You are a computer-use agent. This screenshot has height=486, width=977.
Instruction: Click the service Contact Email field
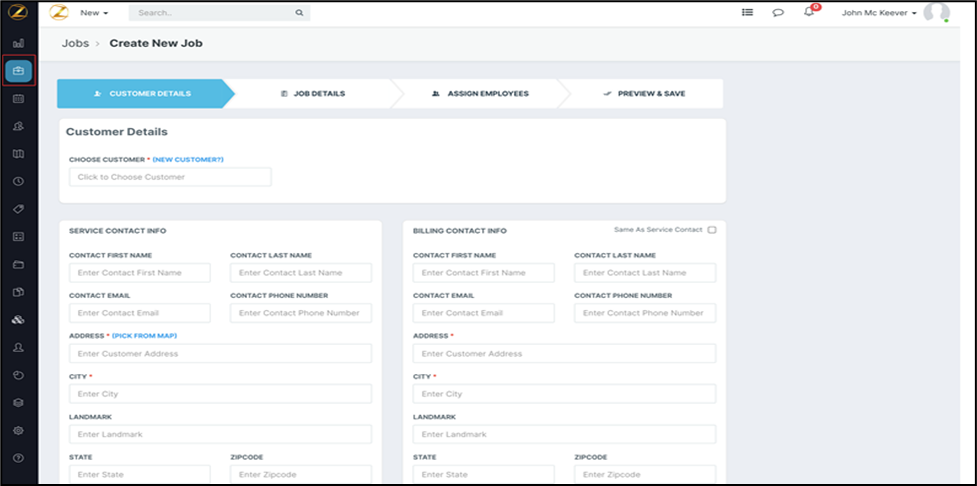pyautogui.click(x=140, y=313)
